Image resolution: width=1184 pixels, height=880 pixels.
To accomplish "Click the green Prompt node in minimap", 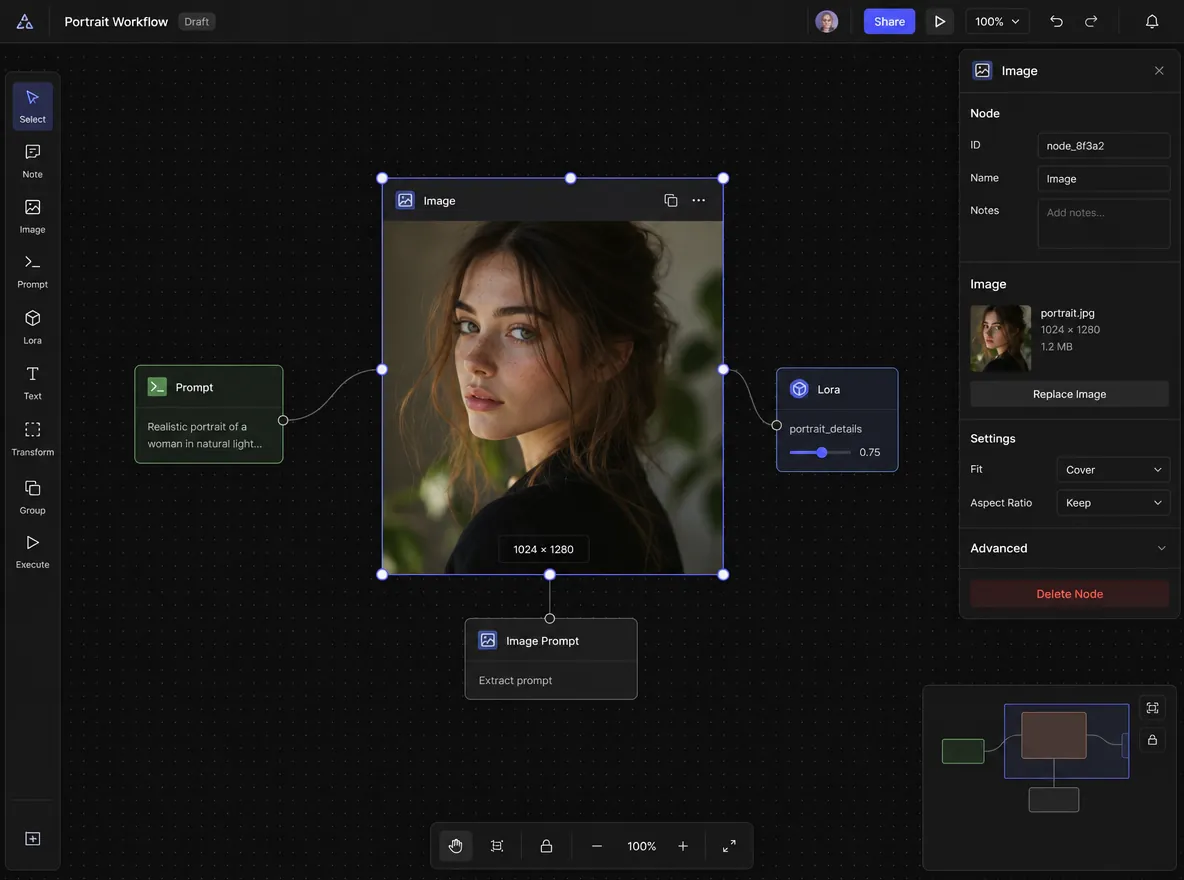I will click(x=963, y=751).
